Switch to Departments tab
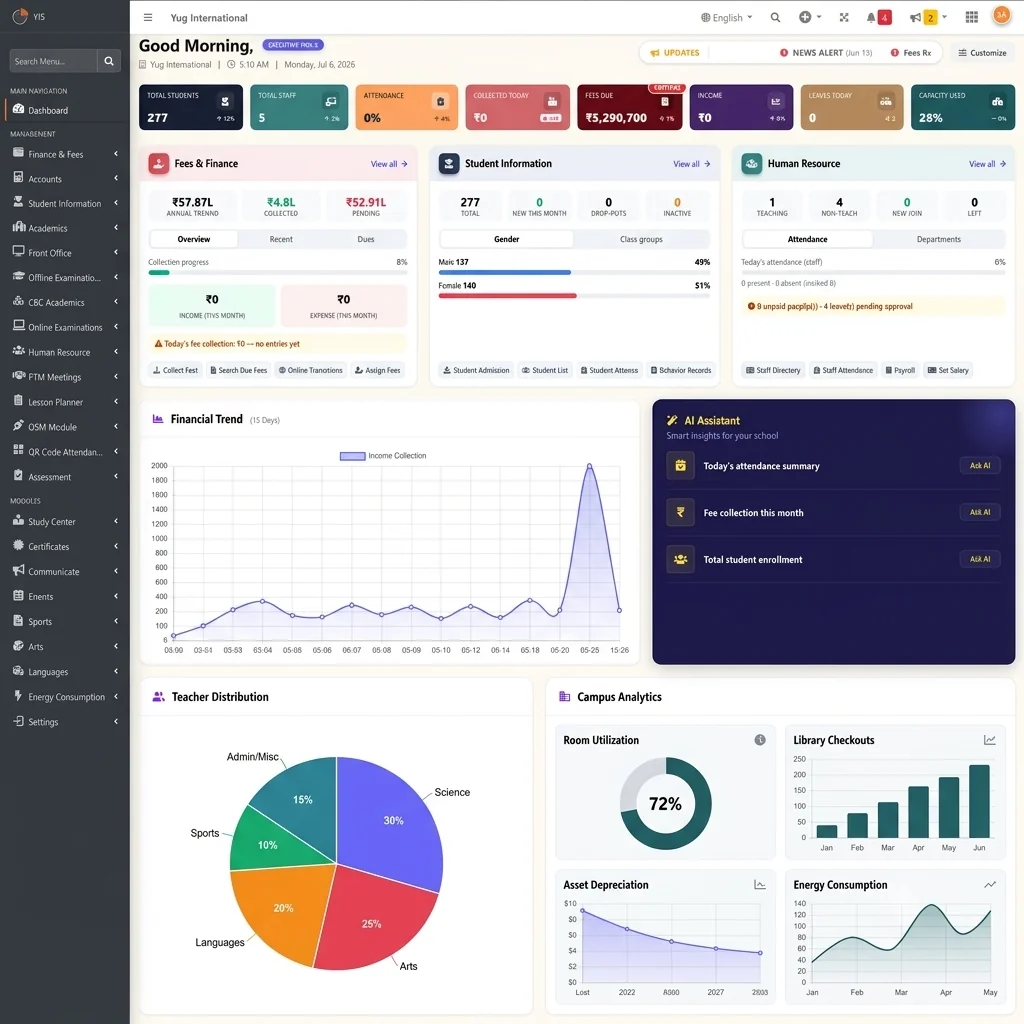This screenshot has width=1024, height=1024. [x=938, y=239]
